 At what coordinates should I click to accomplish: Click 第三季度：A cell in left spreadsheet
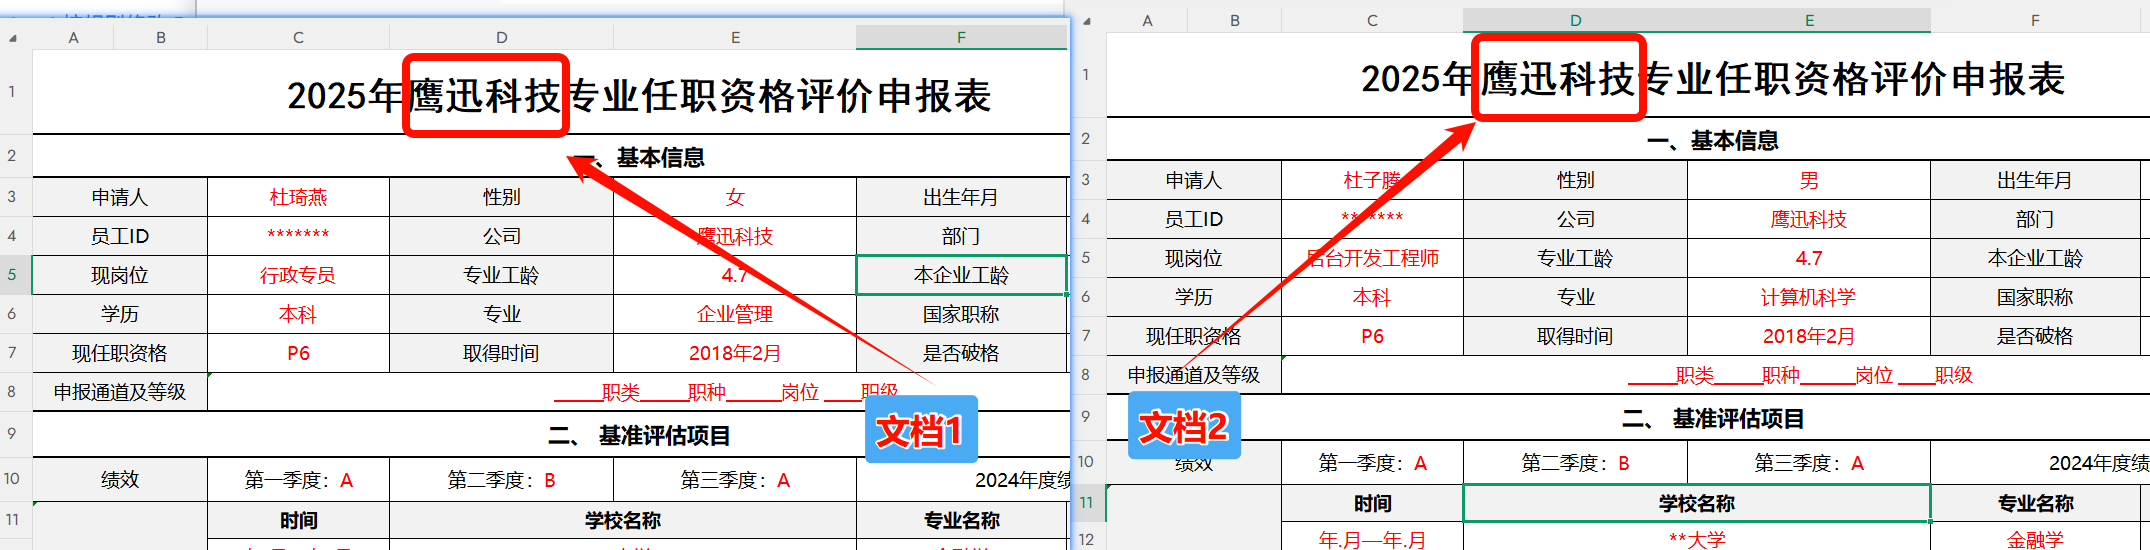(735, 480)
